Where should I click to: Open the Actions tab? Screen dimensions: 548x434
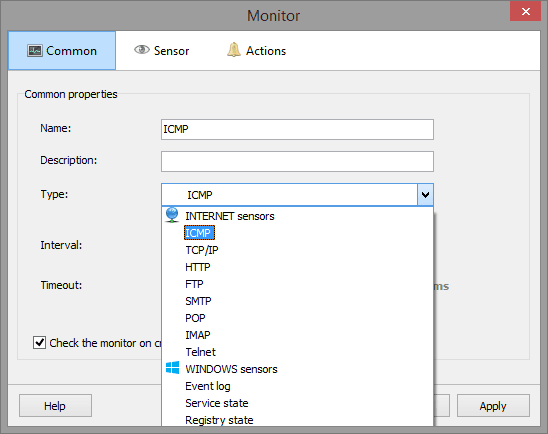click(257, 51)
